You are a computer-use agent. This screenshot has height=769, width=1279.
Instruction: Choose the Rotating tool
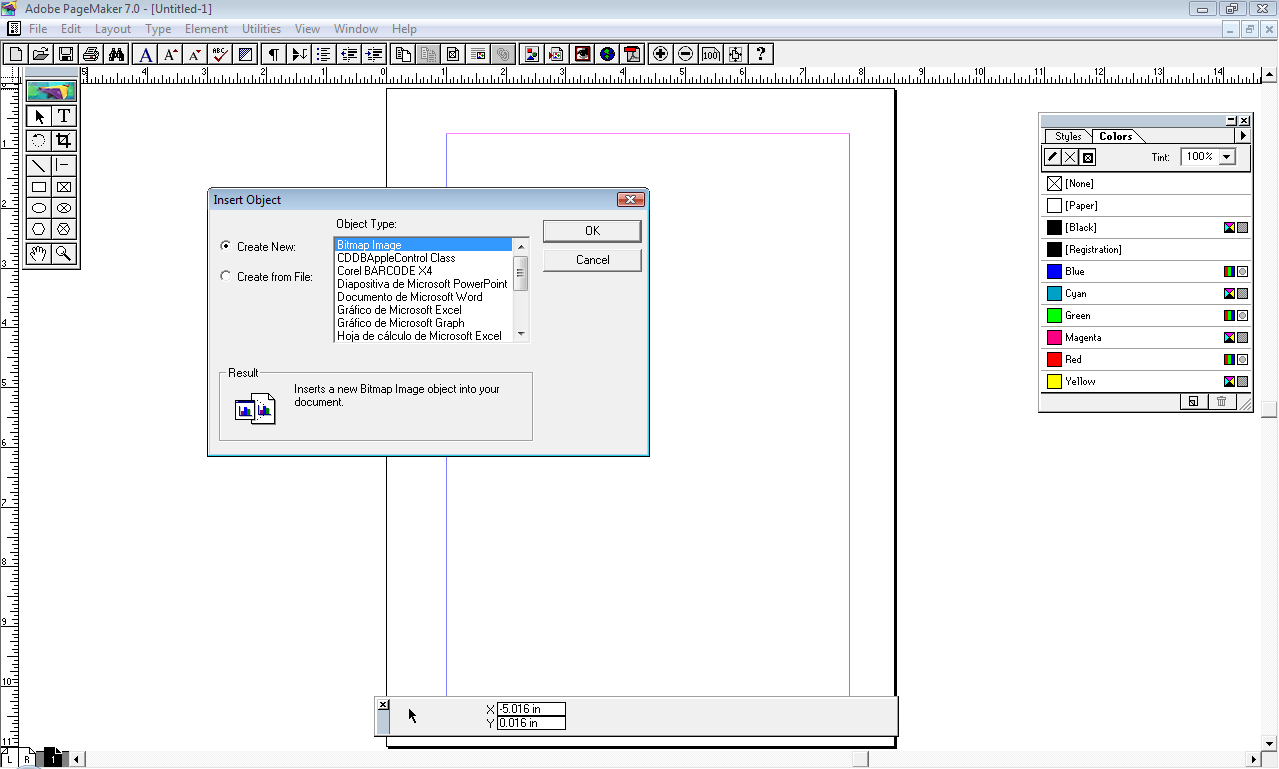(39, 141)
